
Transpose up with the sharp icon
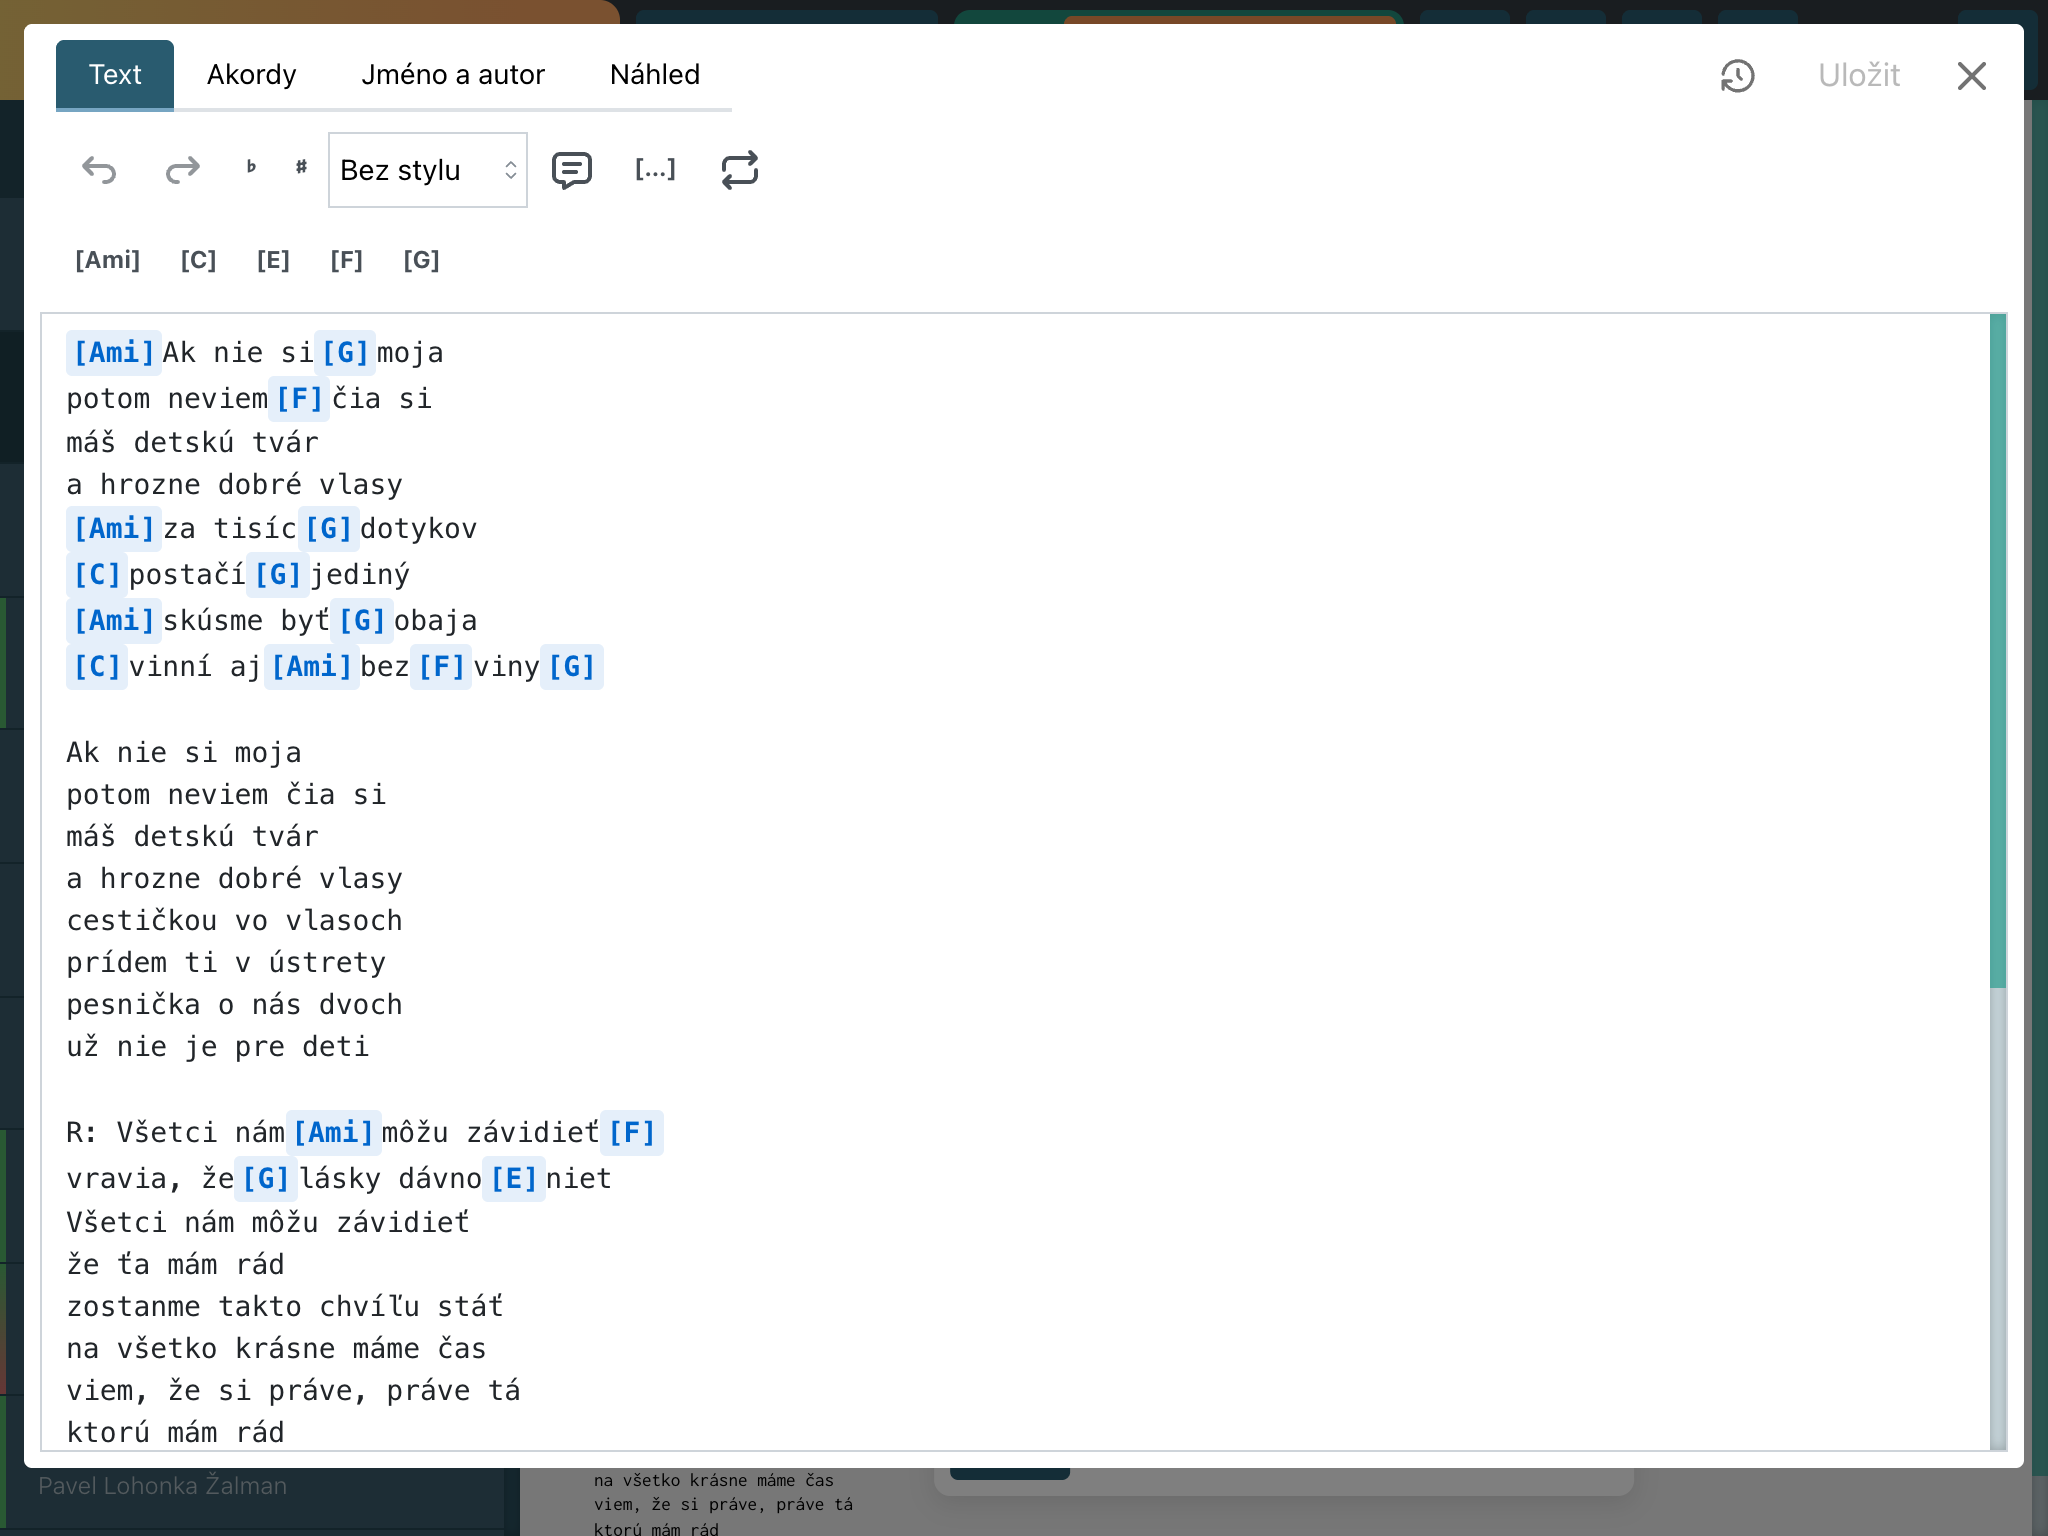click(301, 168)
